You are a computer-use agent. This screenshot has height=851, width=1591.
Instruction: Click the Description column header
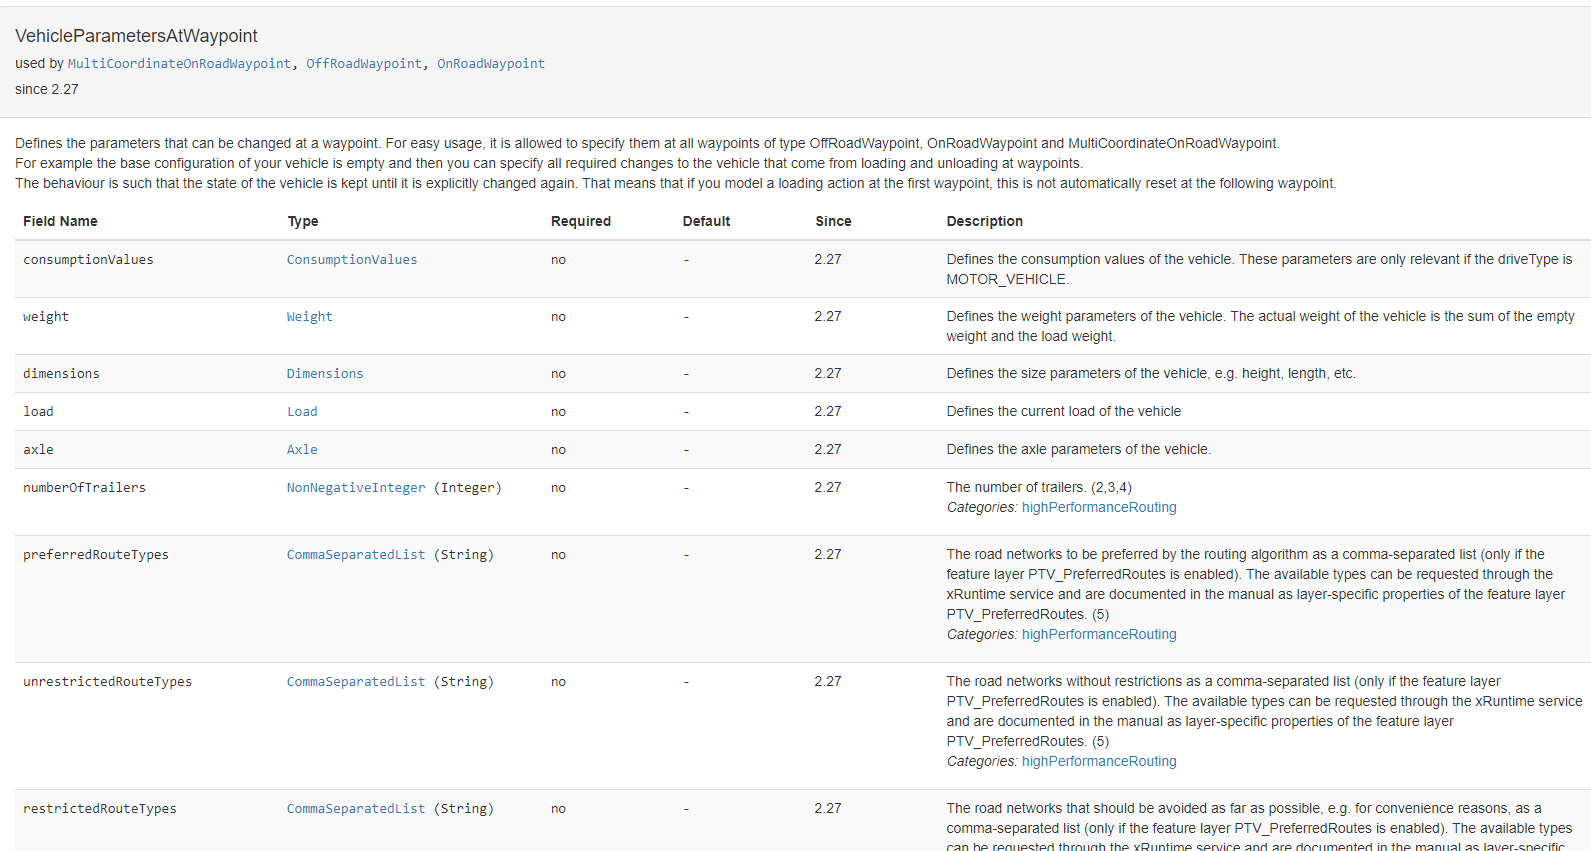(984, 222)
